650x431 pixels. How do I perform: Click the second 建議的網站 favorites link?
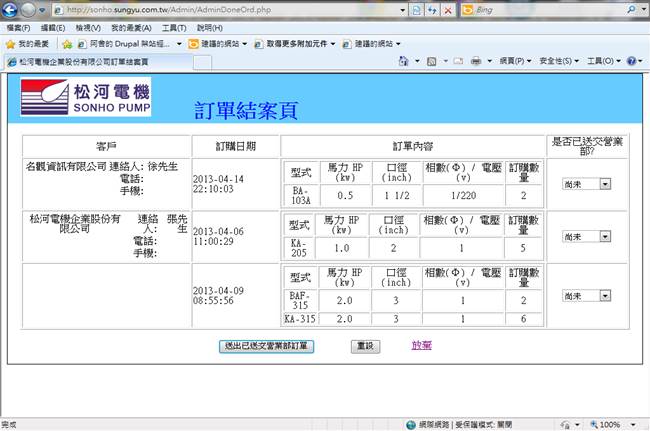371,44
